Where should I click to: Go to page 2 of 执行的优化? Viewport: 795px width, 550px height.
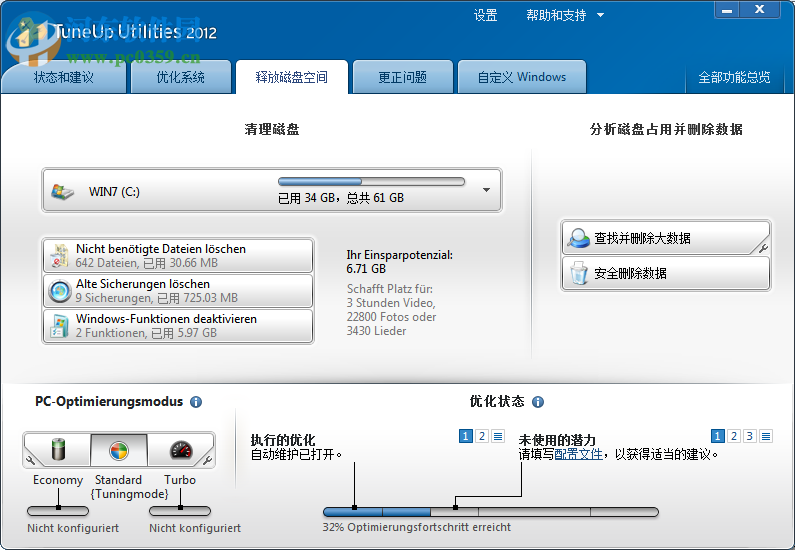pos(482,436)
